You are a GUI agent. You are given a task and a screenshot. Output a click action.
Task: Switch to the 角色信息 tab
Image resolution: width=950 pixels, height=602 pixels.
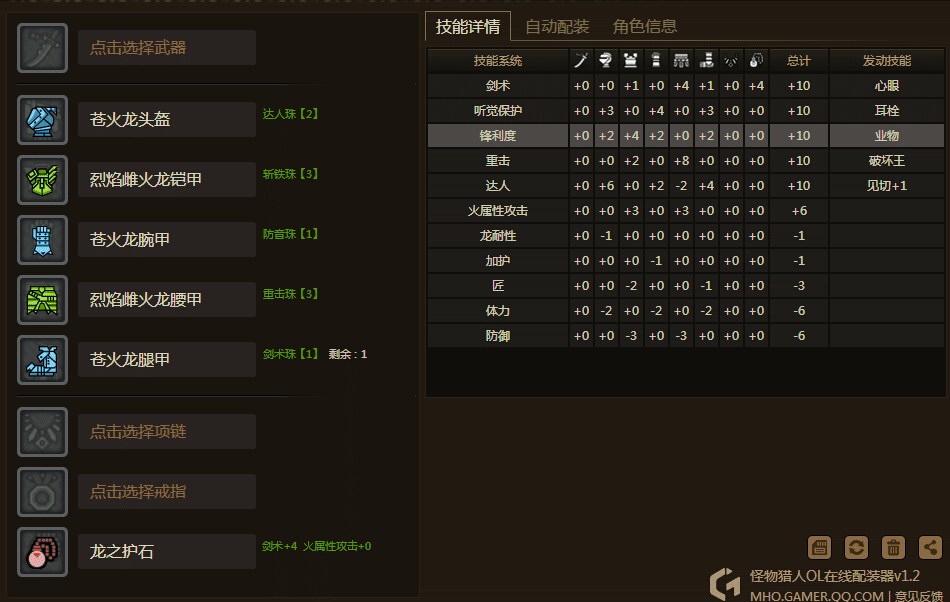[x=645, y=26]
